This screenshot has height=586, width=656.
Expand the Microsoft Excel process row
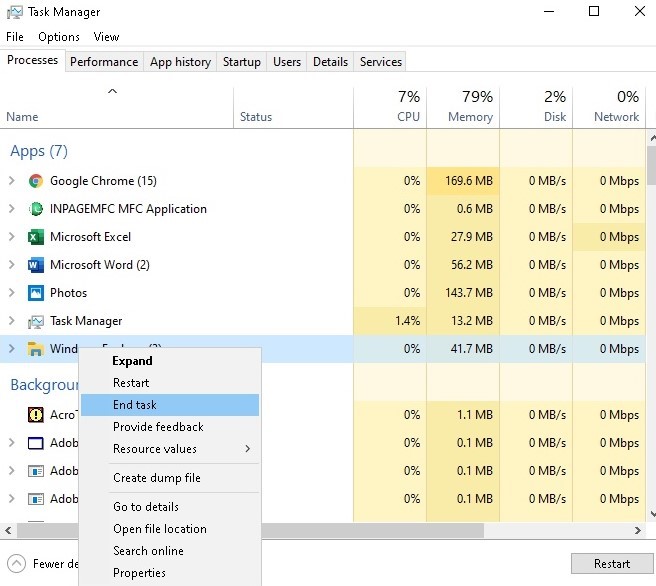(x=12, y=237)
